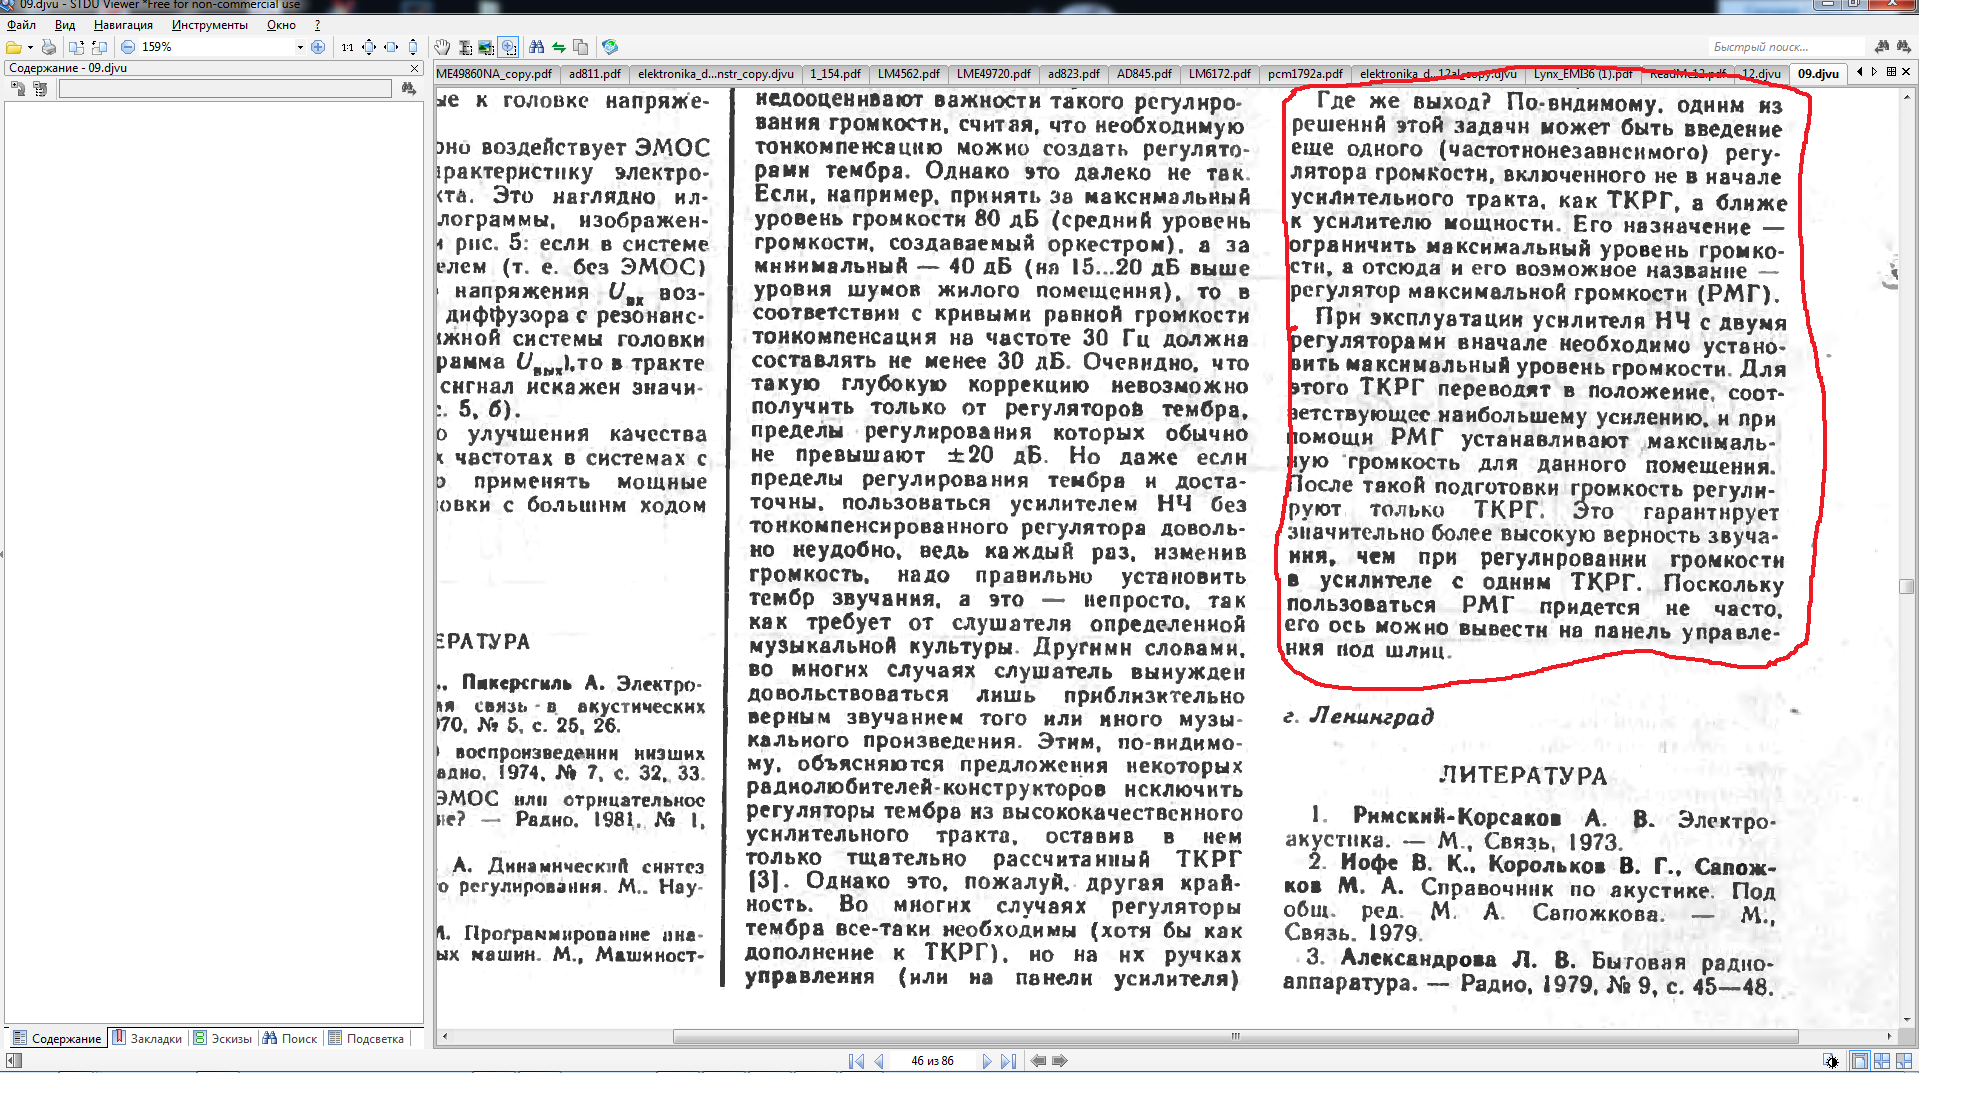Click the green arrows swap icon
Screen dimensions: 1963x1107
[559, 47]
